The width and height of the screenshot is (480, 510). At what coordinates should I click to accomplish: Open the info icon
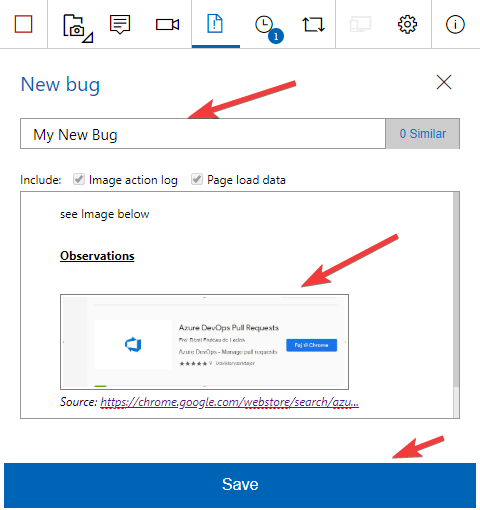(455, 24)
